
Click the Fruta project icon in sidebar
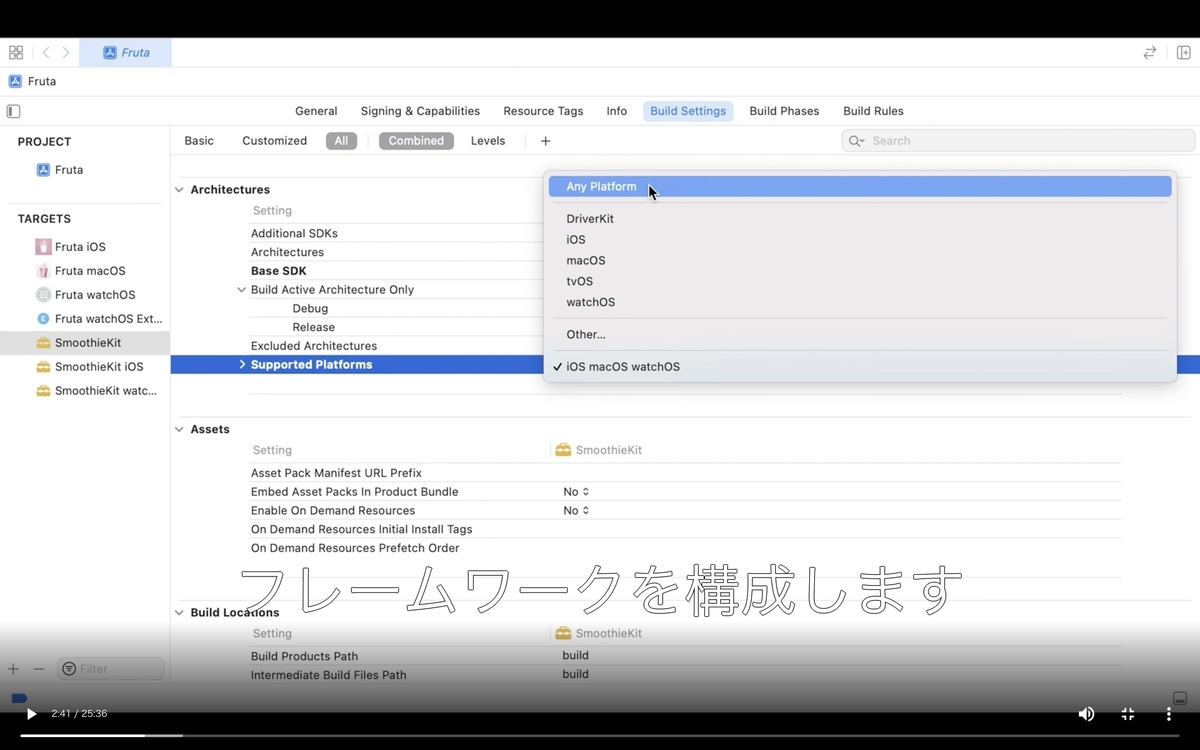pyautogui.click(x=43, y=170)
